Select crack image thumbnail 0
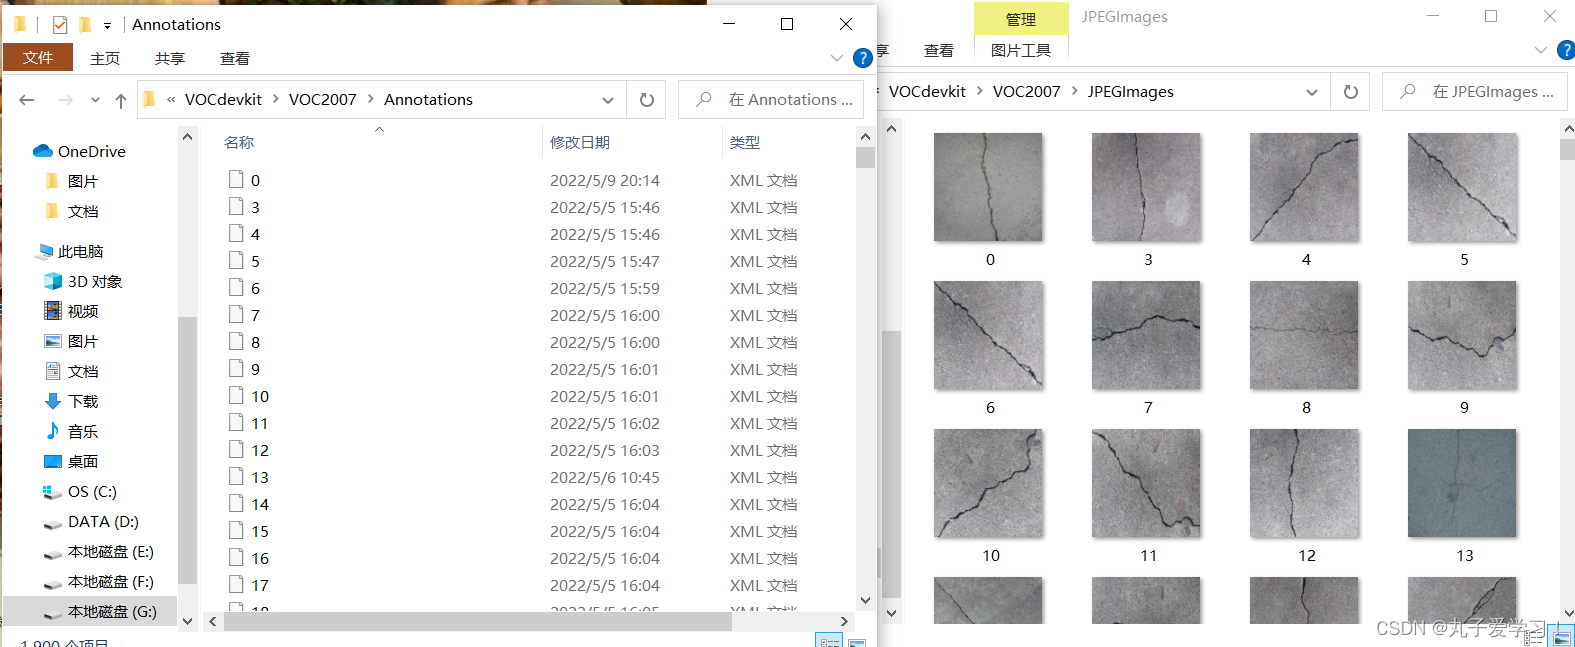 [x=988, y=187]
